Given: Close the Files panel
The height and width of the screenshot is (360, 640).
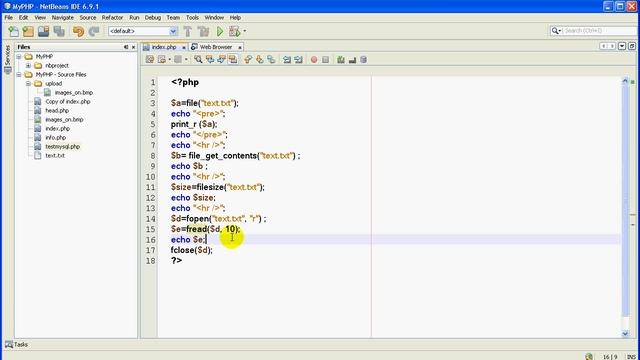Looking at the screenshot, I should (x=133, y=47).
